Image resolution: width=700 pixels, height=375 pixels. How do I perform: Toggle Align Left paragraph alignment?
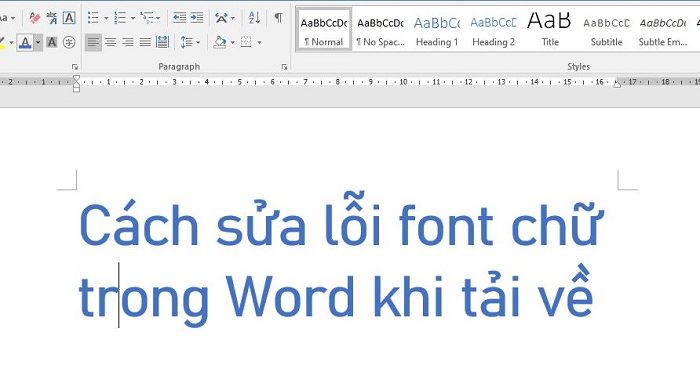click(x=93, y=42)
